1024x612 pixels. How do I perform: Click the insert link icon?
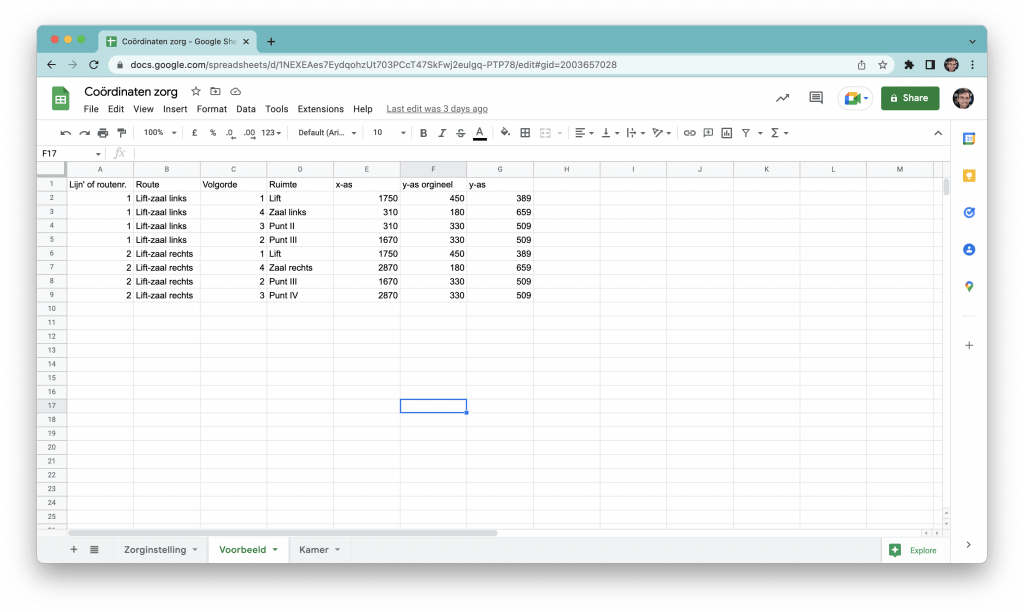[689, 133]
